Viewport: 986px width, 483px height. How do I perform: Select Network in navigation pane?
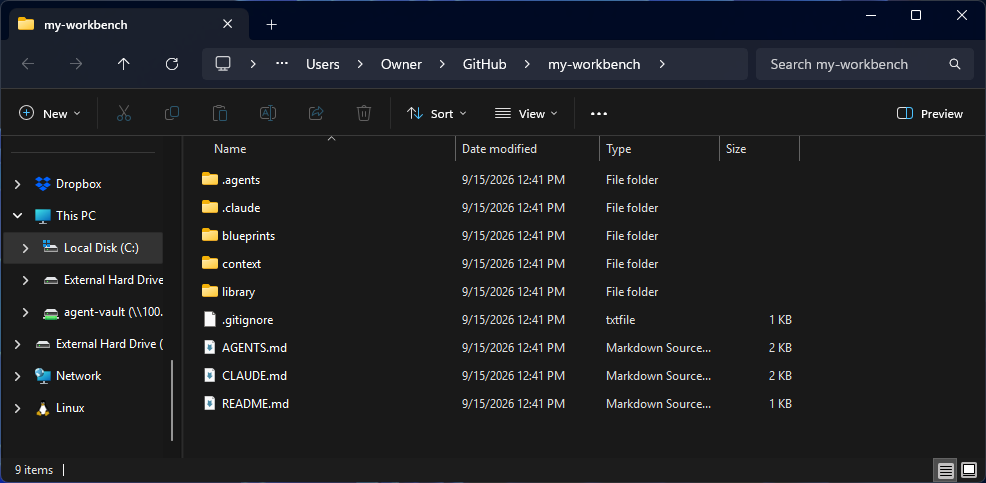[x=69, y=376]
